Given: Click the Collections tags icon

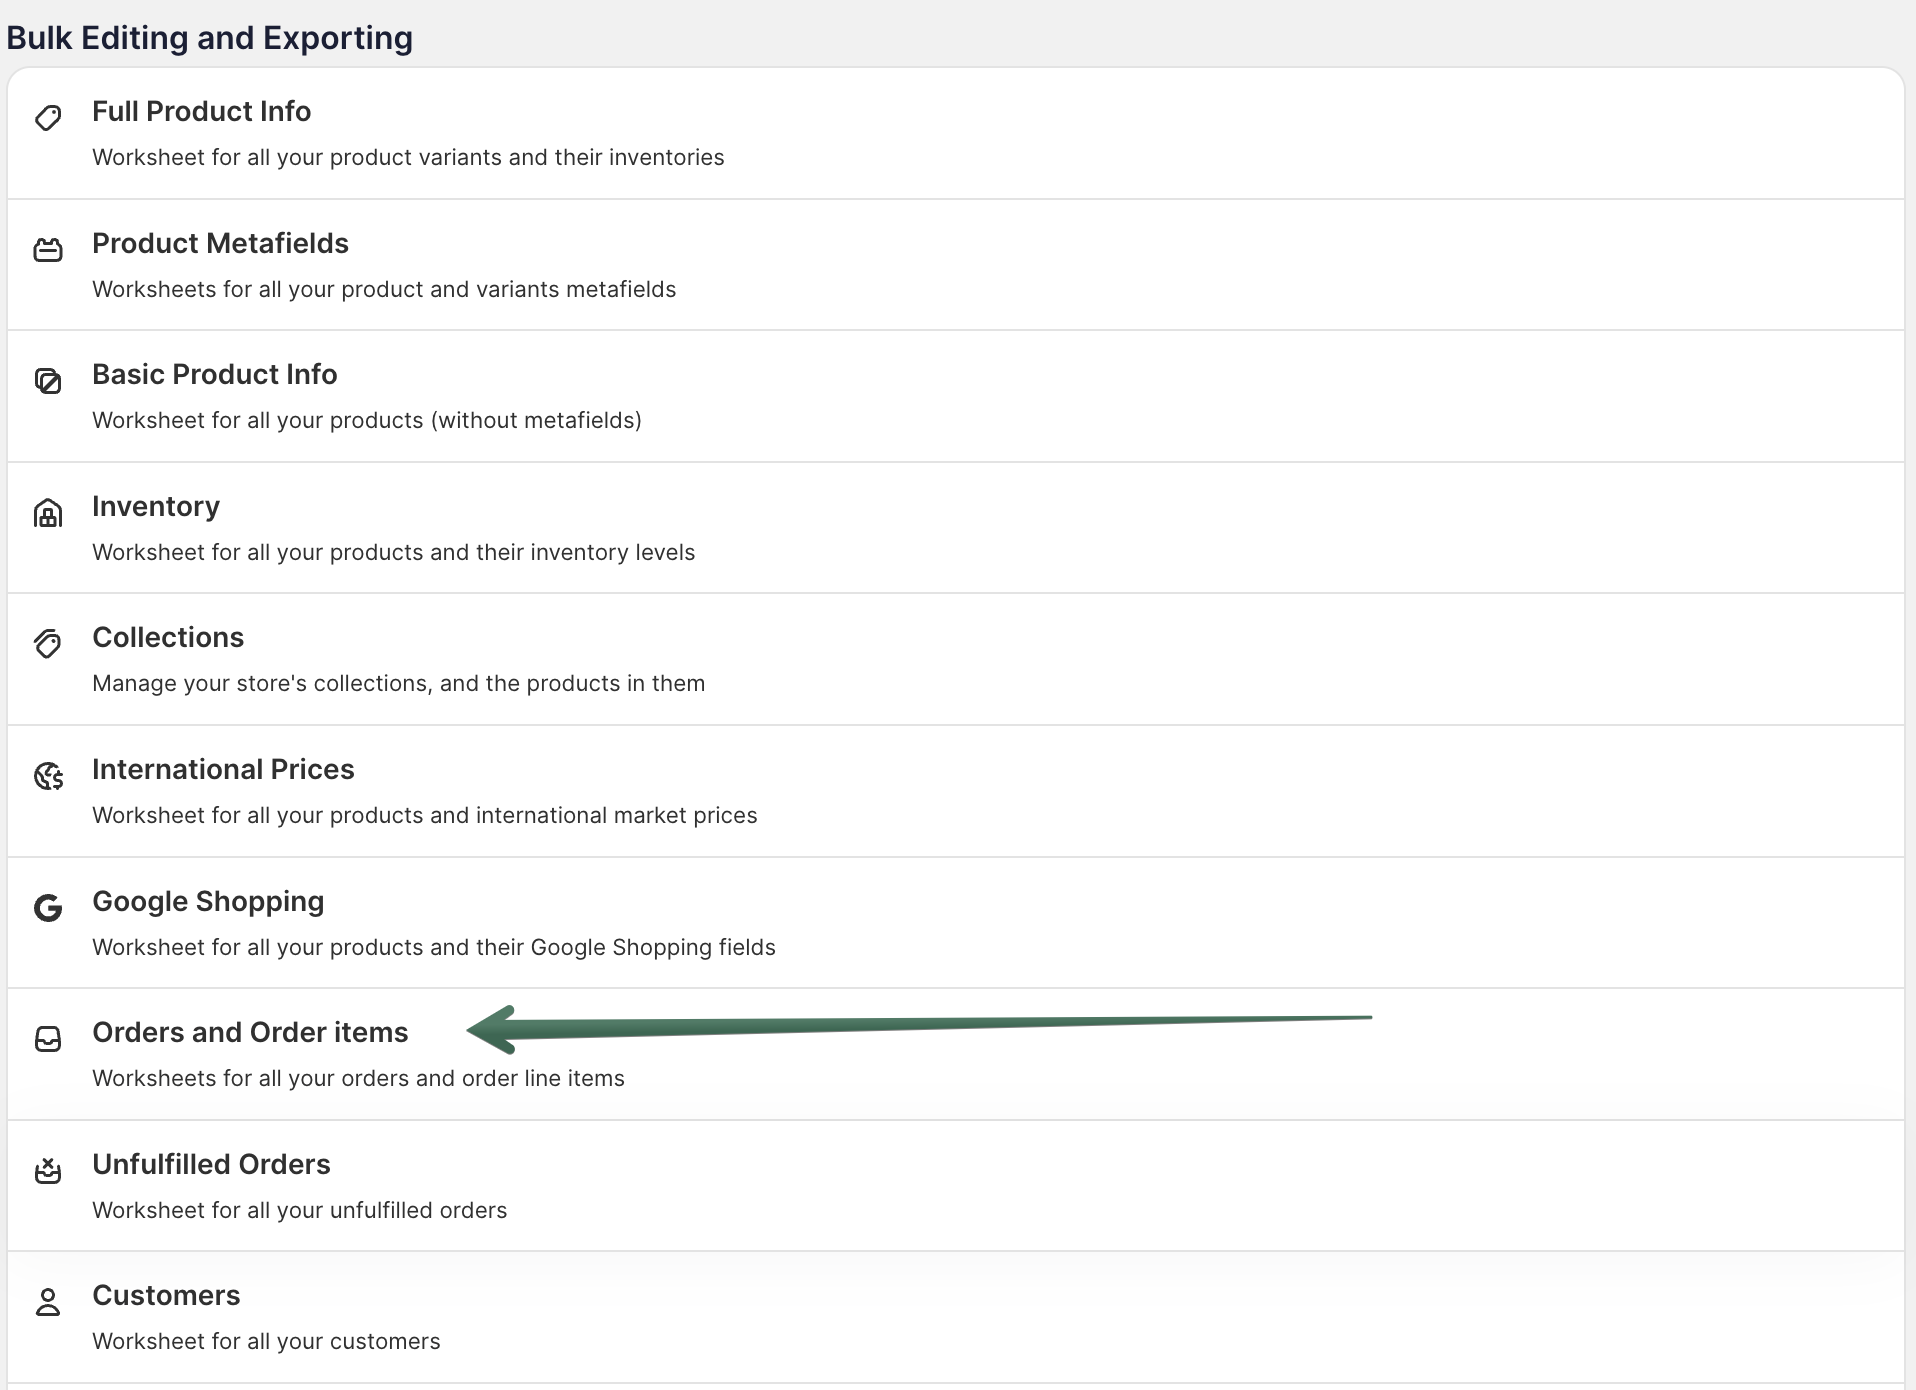Looking at the screenshot, I should [x=48, y=644].
